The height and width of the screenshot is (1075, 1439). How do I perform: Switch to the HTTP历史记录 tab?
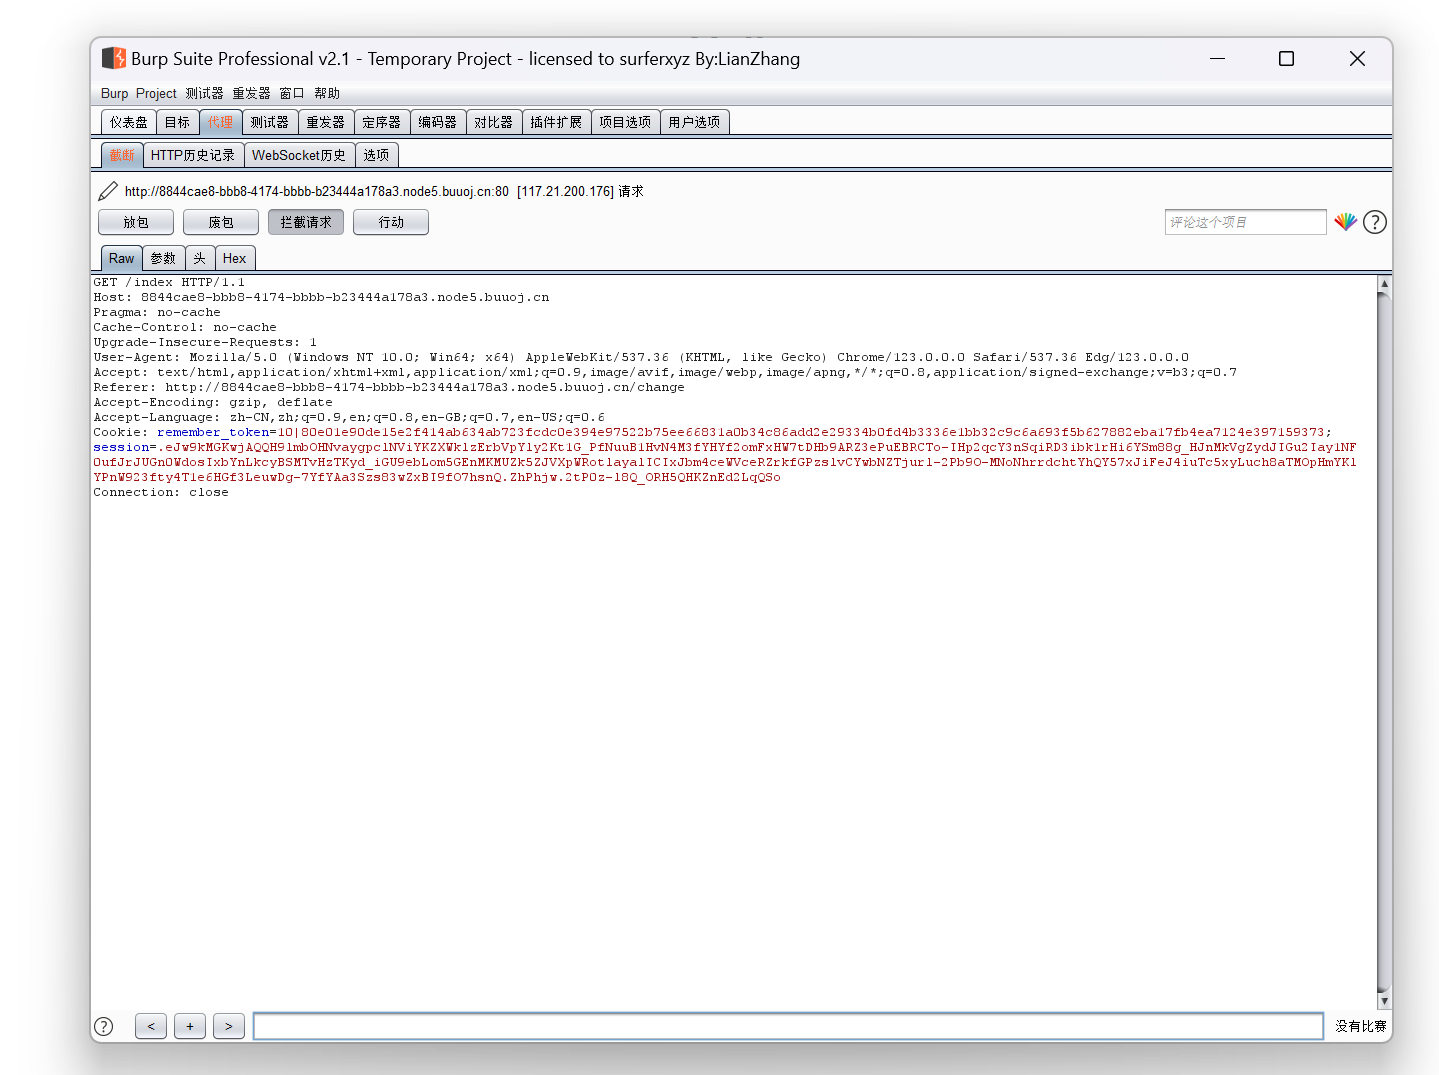(x=193, y=155)
